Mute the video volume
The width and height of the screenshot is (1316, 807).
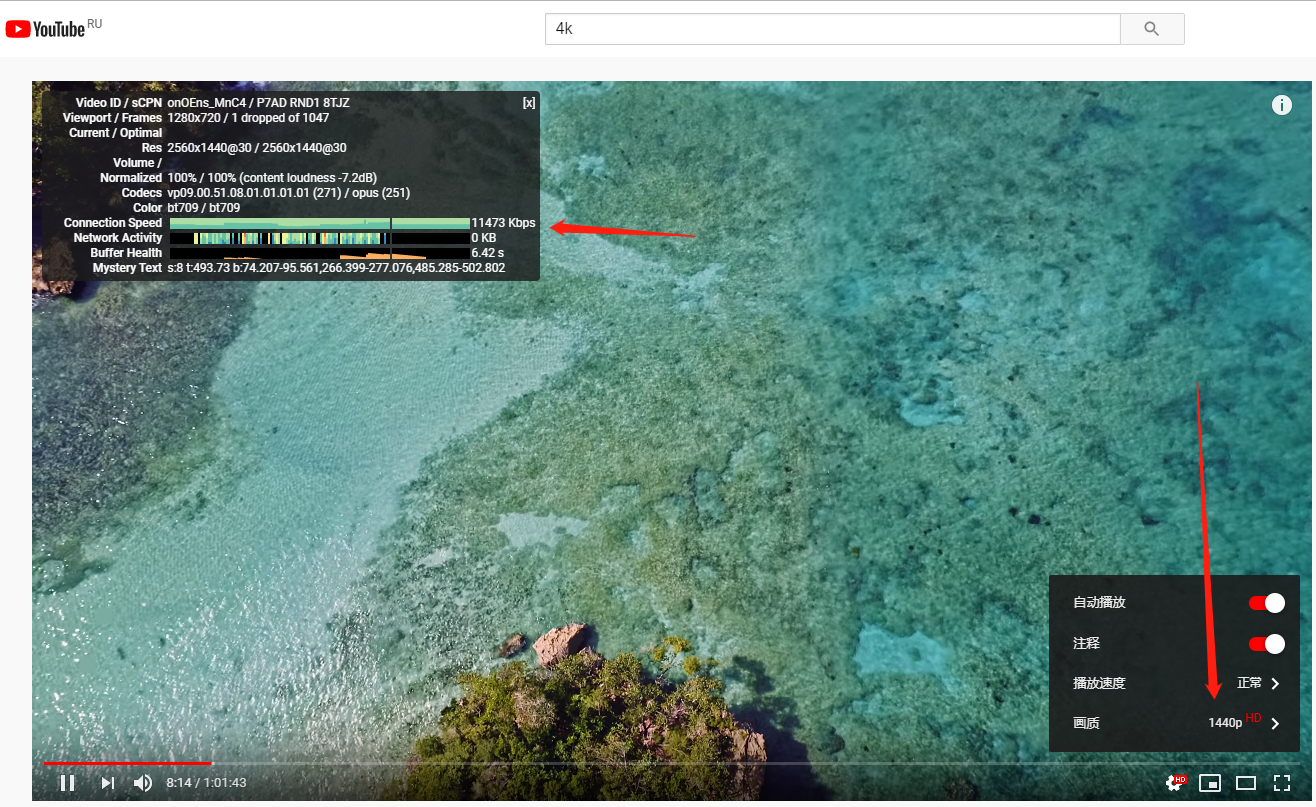[x=143, y=783]
